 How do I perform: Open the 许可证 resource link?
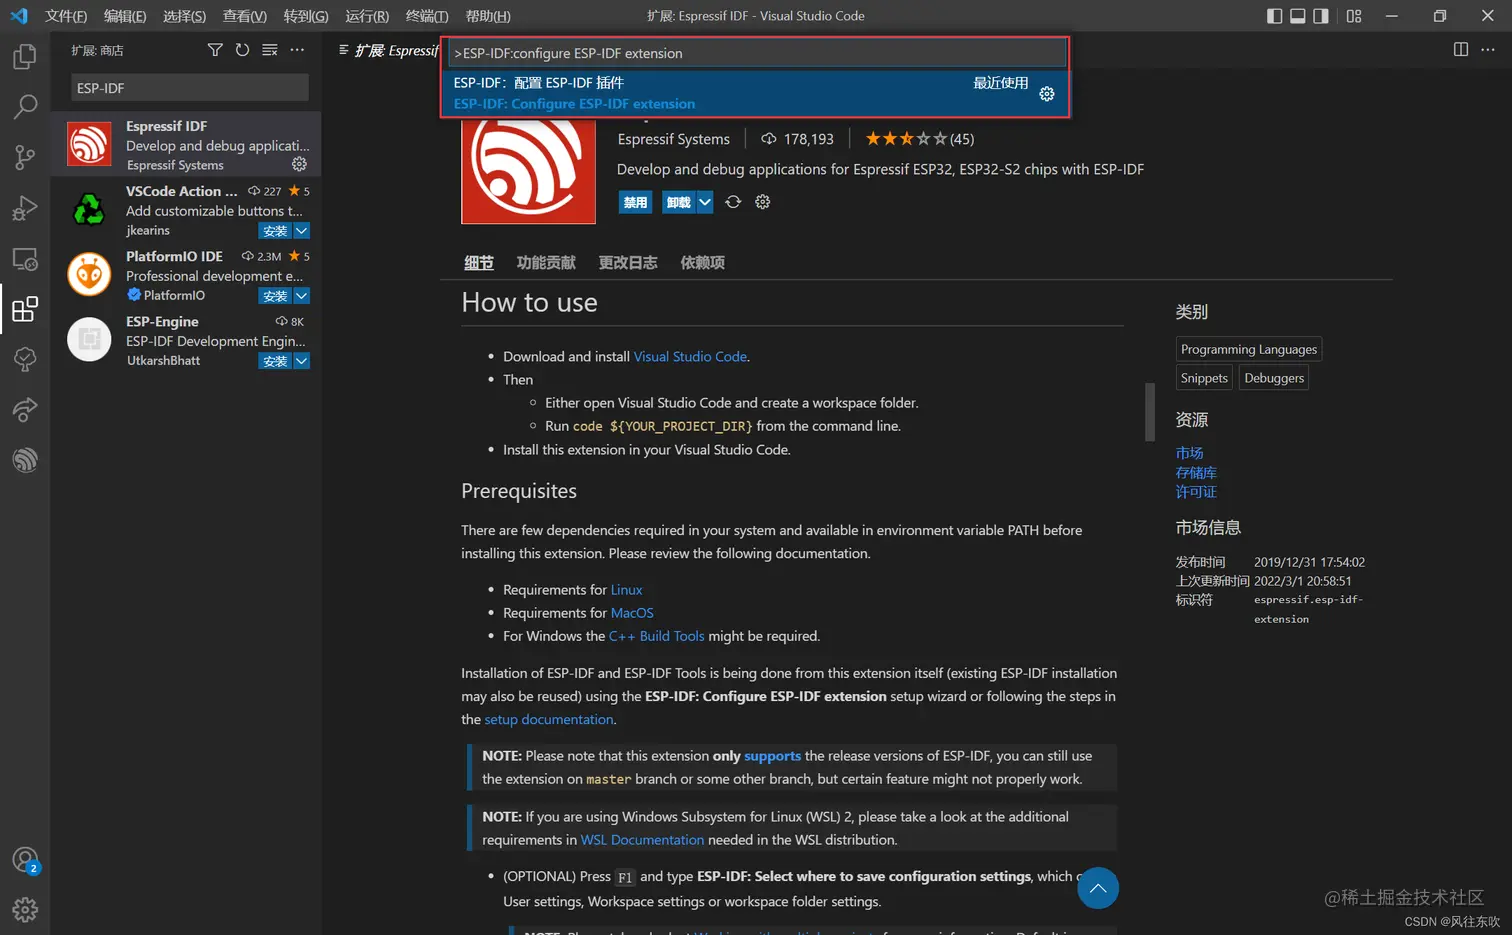click(1196, 491)
